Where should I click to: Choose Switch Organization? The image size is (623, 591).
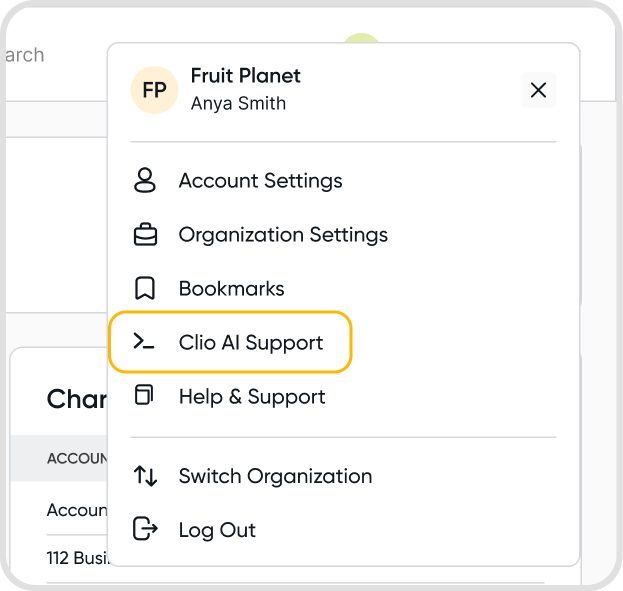coord(275,476)
